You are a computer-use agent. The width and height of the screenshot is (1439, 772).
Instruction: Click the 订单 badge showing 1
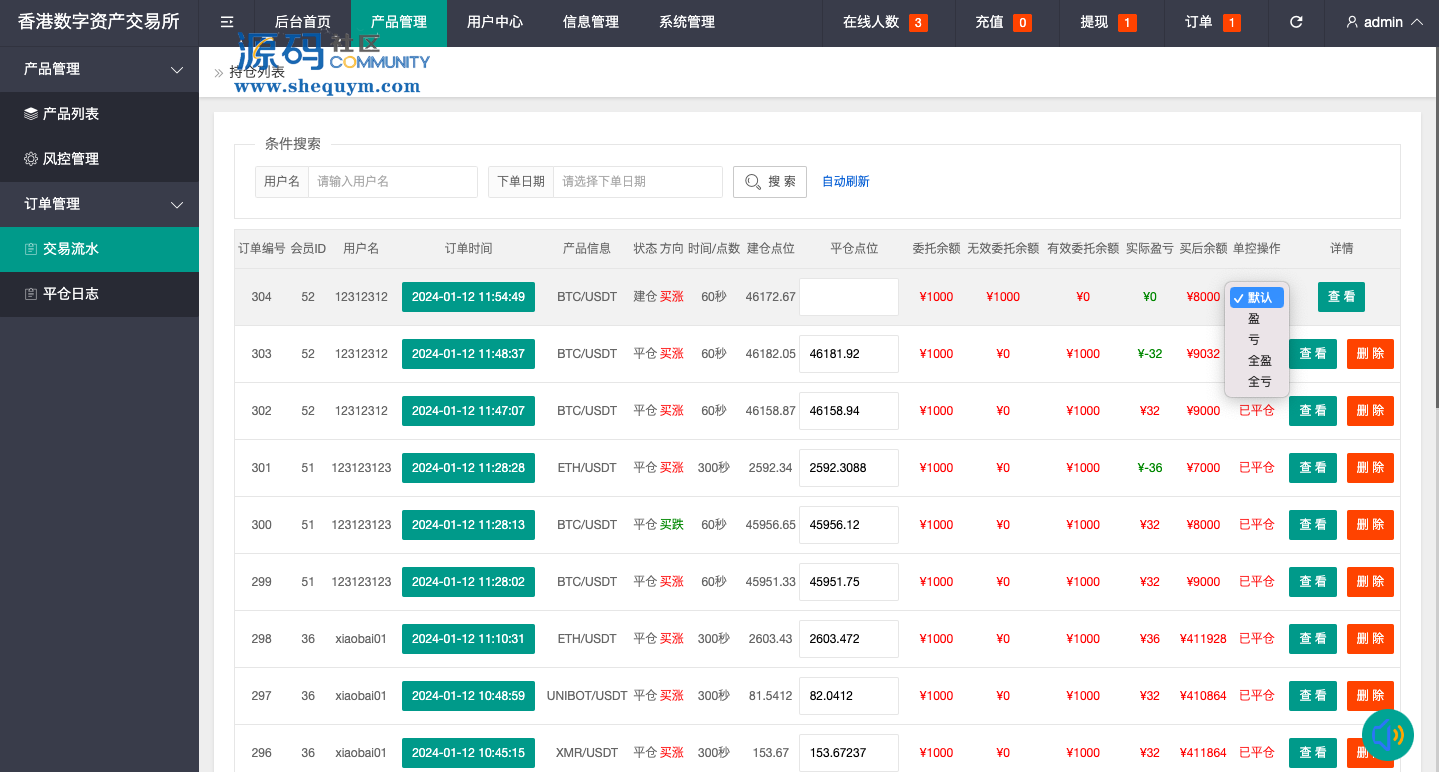coord(1231,22)
